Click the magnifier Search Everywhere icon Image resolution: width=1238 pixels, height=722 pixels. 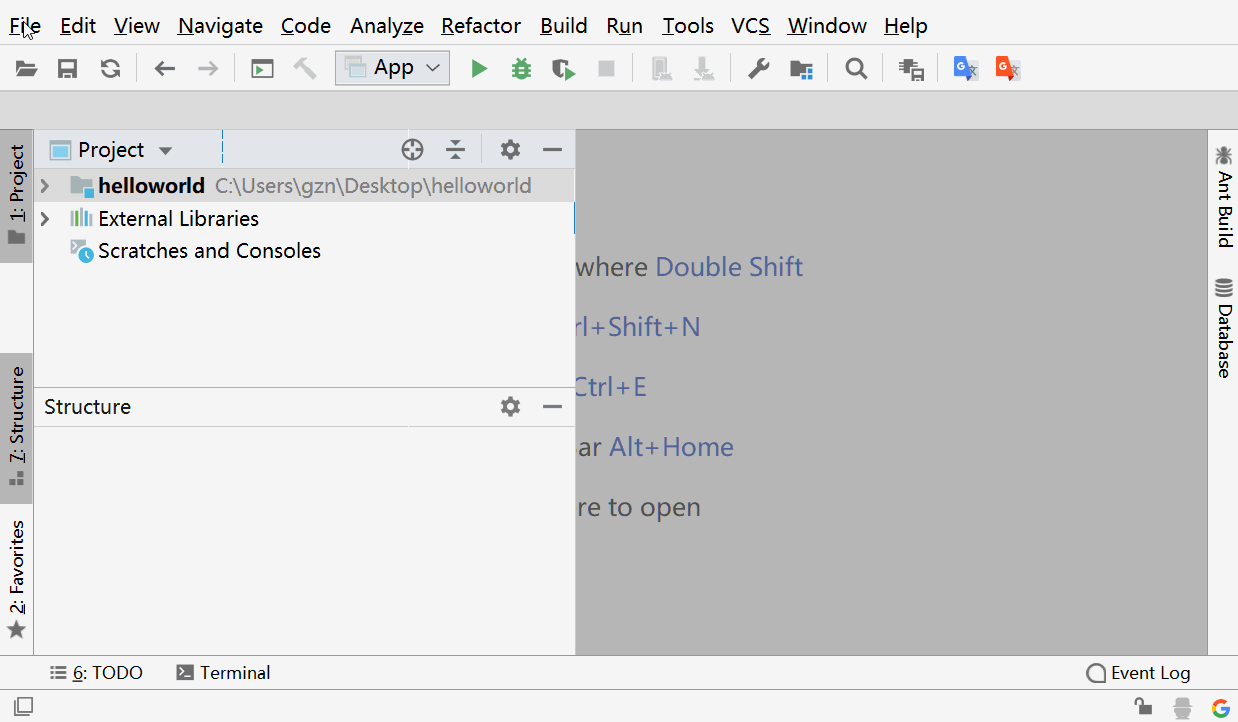[856, 69]
